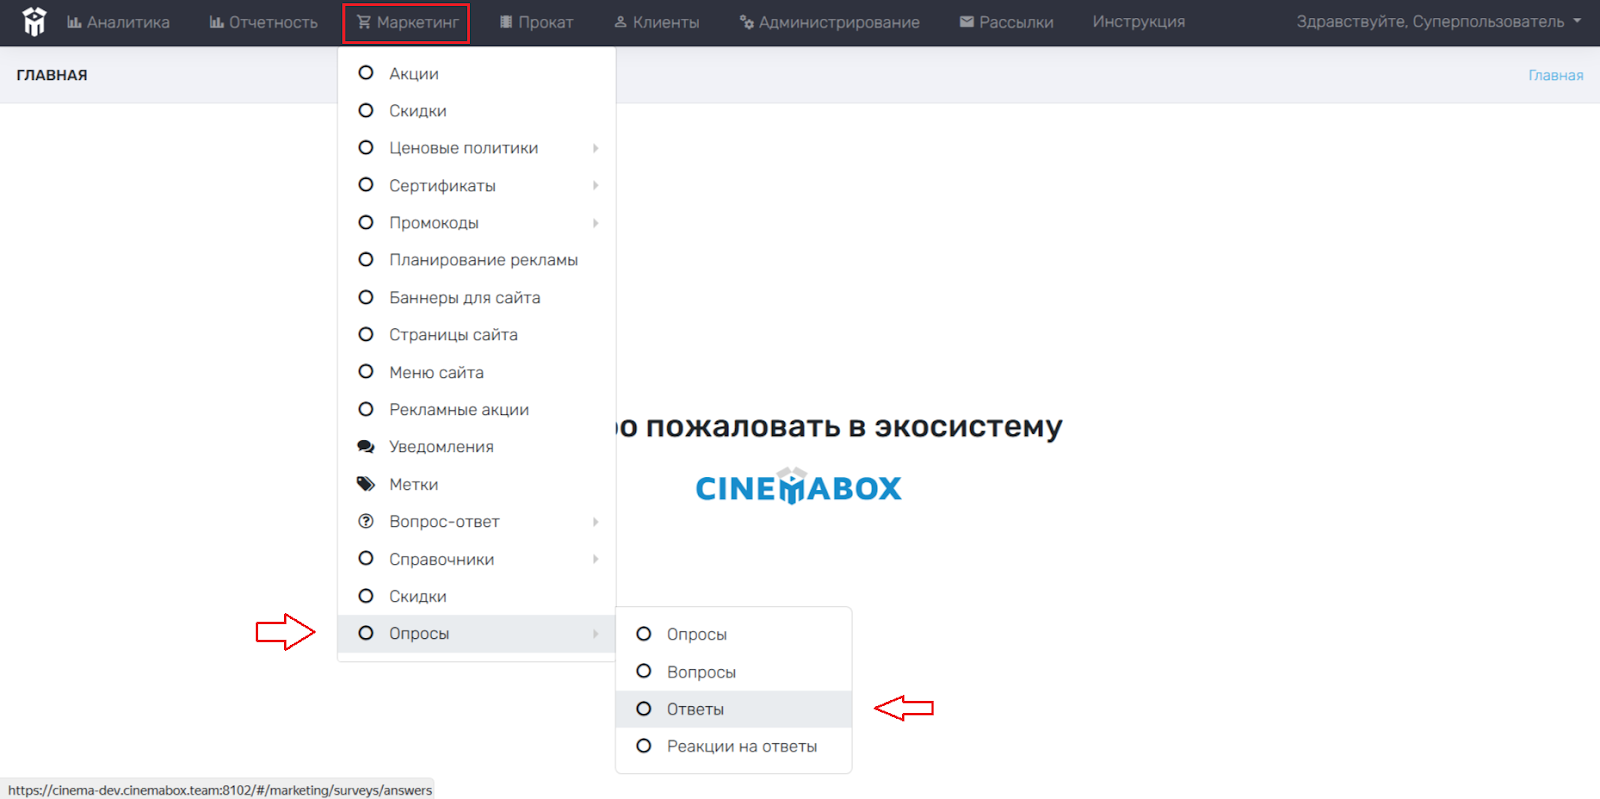Click the cart icon on Маркетинг

pyautogui.click(x=364, y=22)
